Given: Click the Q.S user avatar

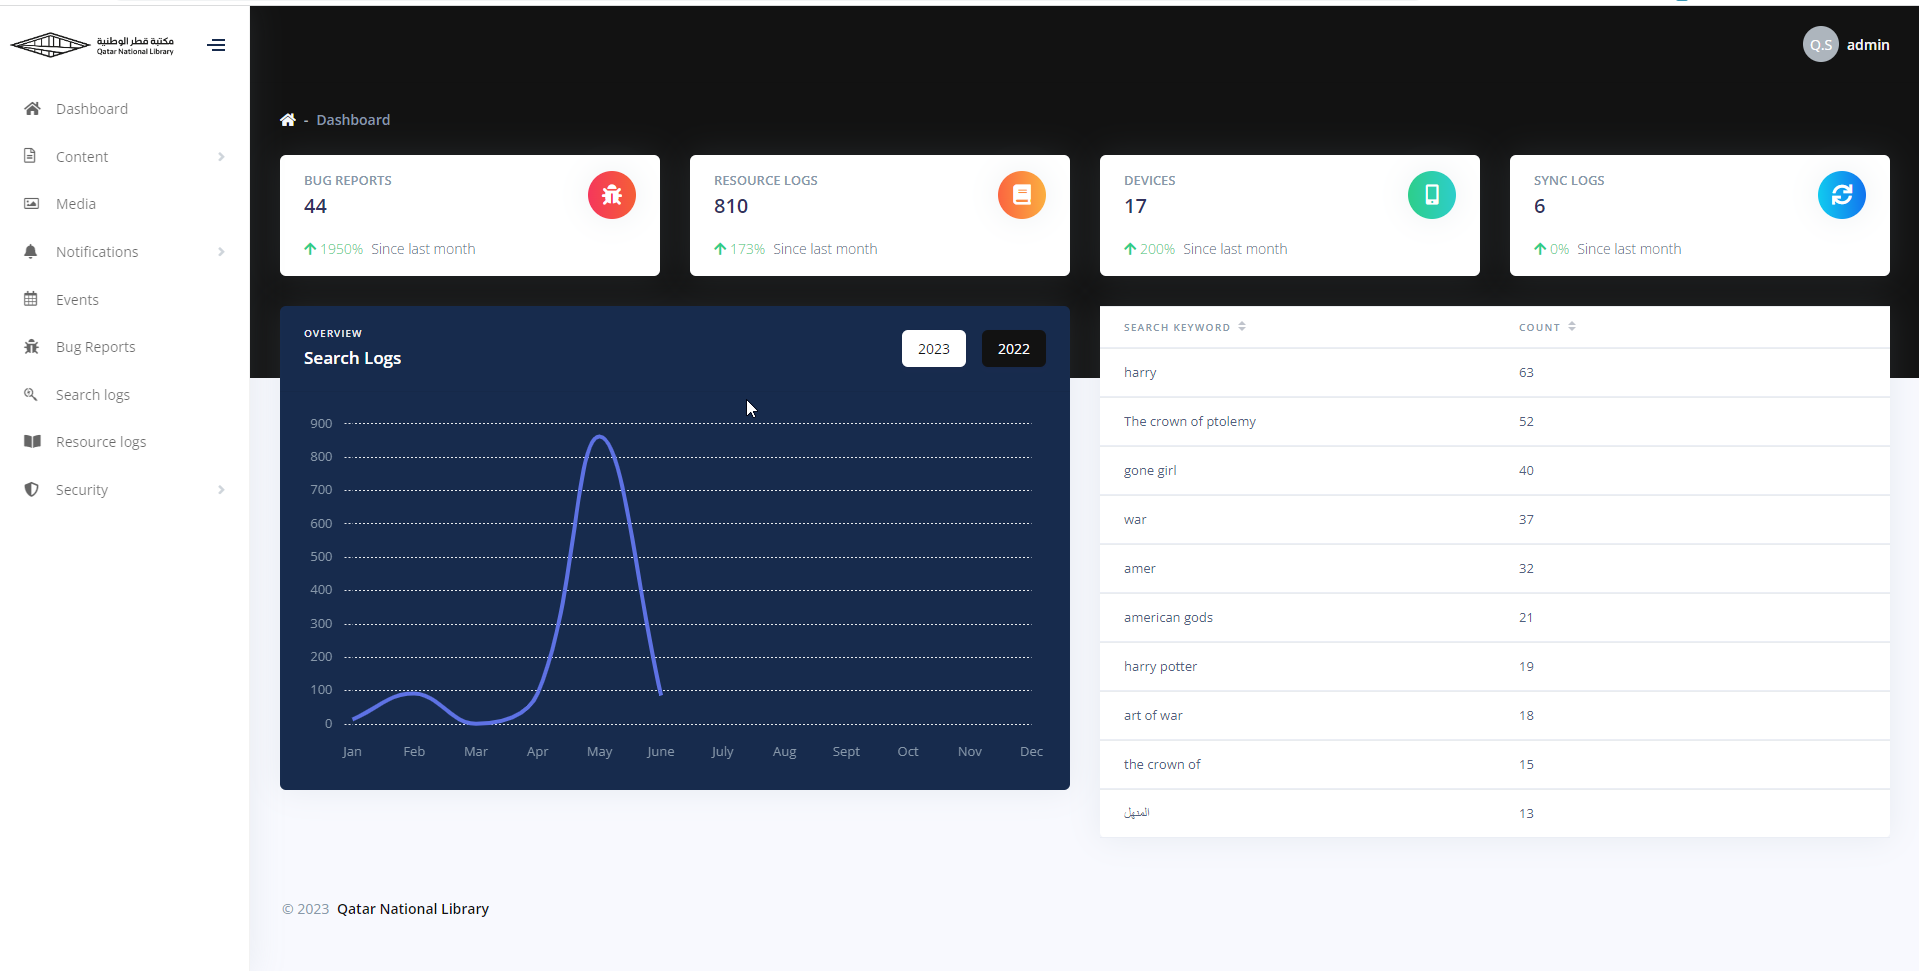Looking at the screenshot, I should (1820, 45).
